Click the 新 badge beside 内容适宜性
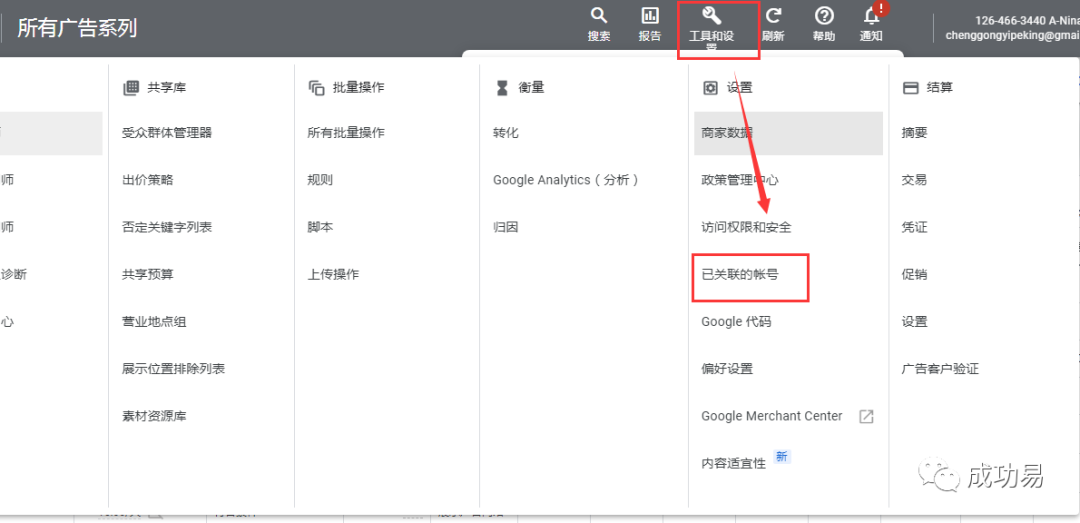The width and height of the screenshot is (1080, 523). tap(781, 456)
